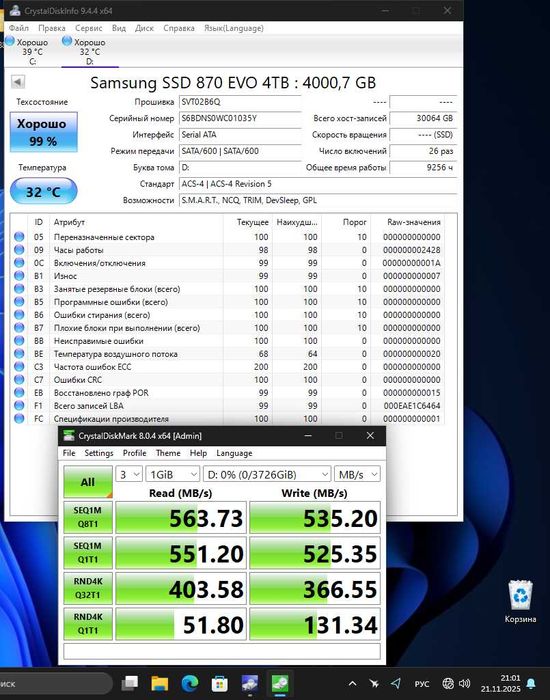Click the airplane mode tray icon
The width and height of the screenshot is (550, 700).
375,683
